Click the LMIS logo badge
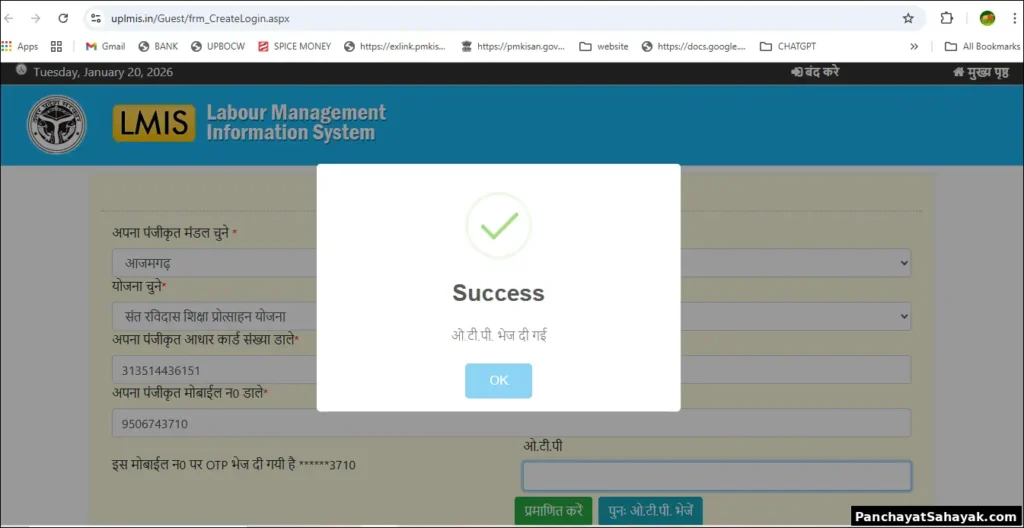The height and width of the screenshot is (528, 1024). [153, 123]
